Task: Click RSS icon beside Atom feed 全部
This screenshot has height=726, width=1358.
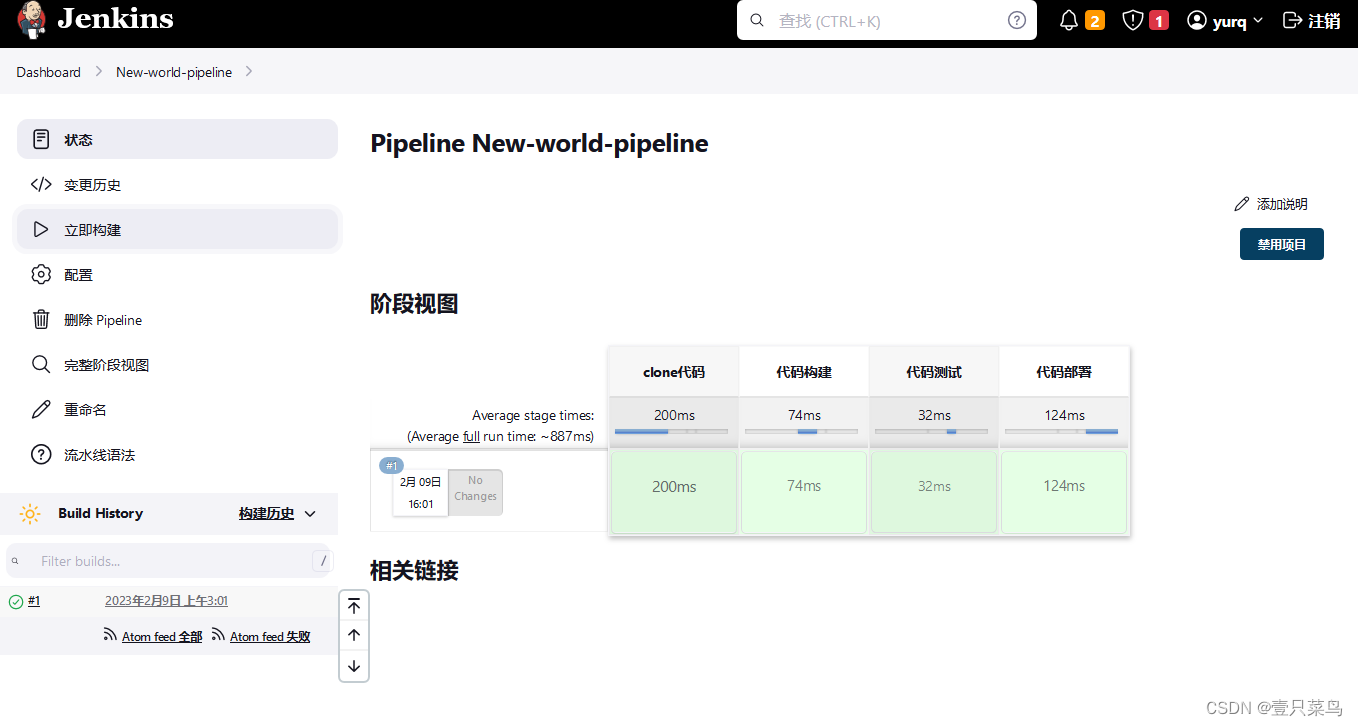Action: pos(110,635)
